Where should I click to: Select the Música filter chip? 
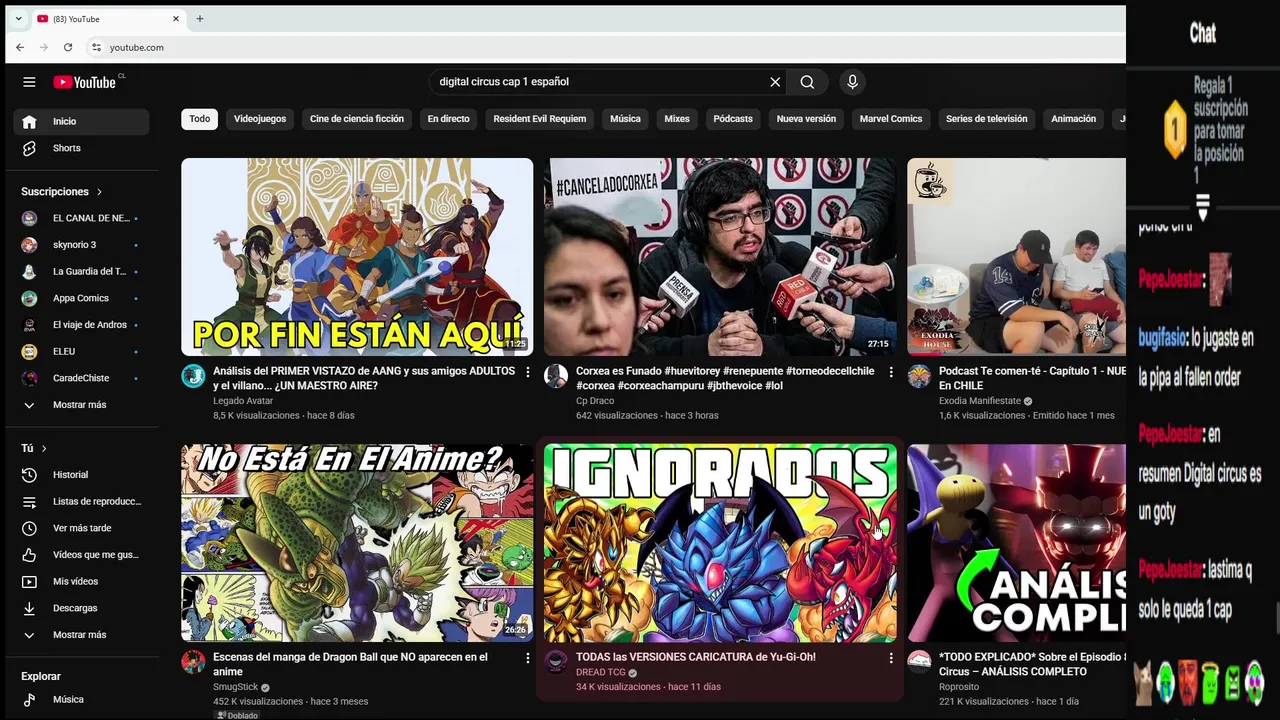tap(625, 119)
